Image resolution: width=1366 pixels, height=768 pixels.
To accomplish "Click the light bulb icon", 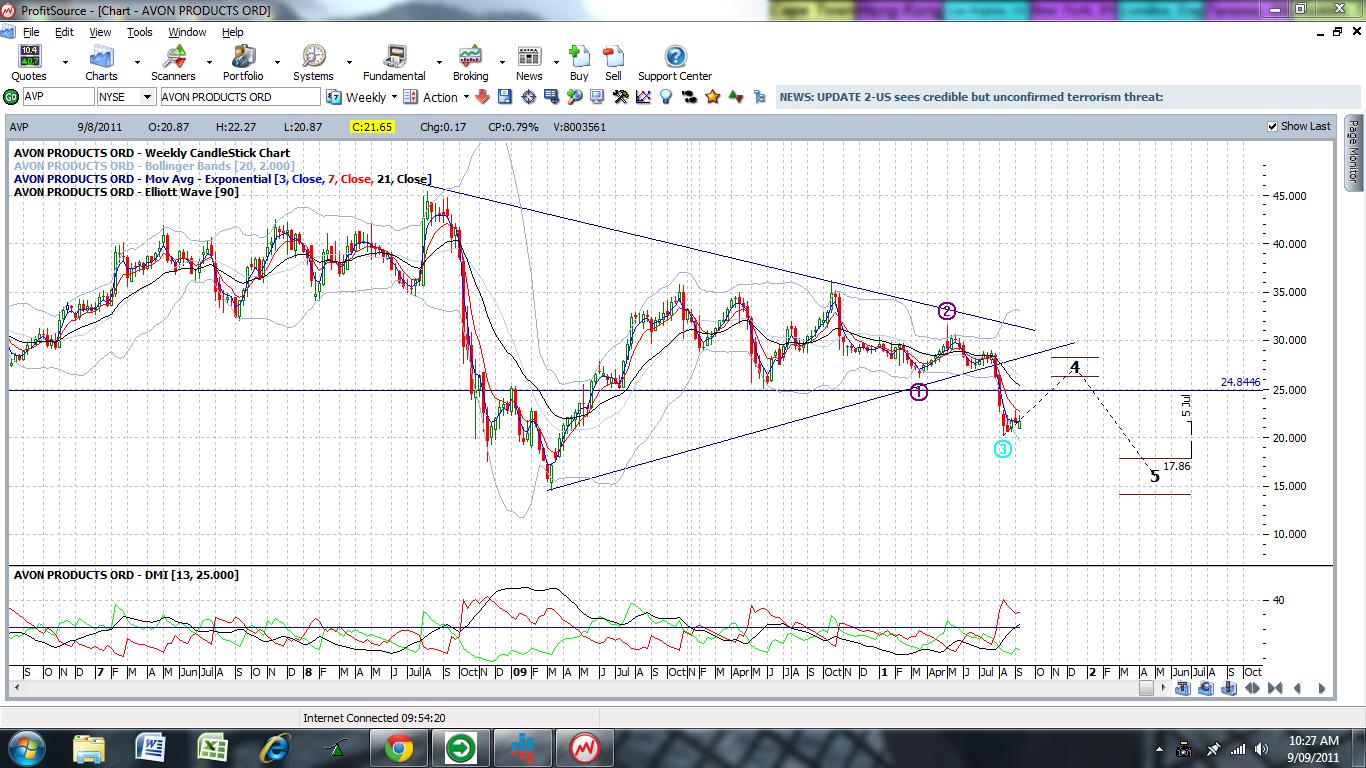I will tap(666, 97).
